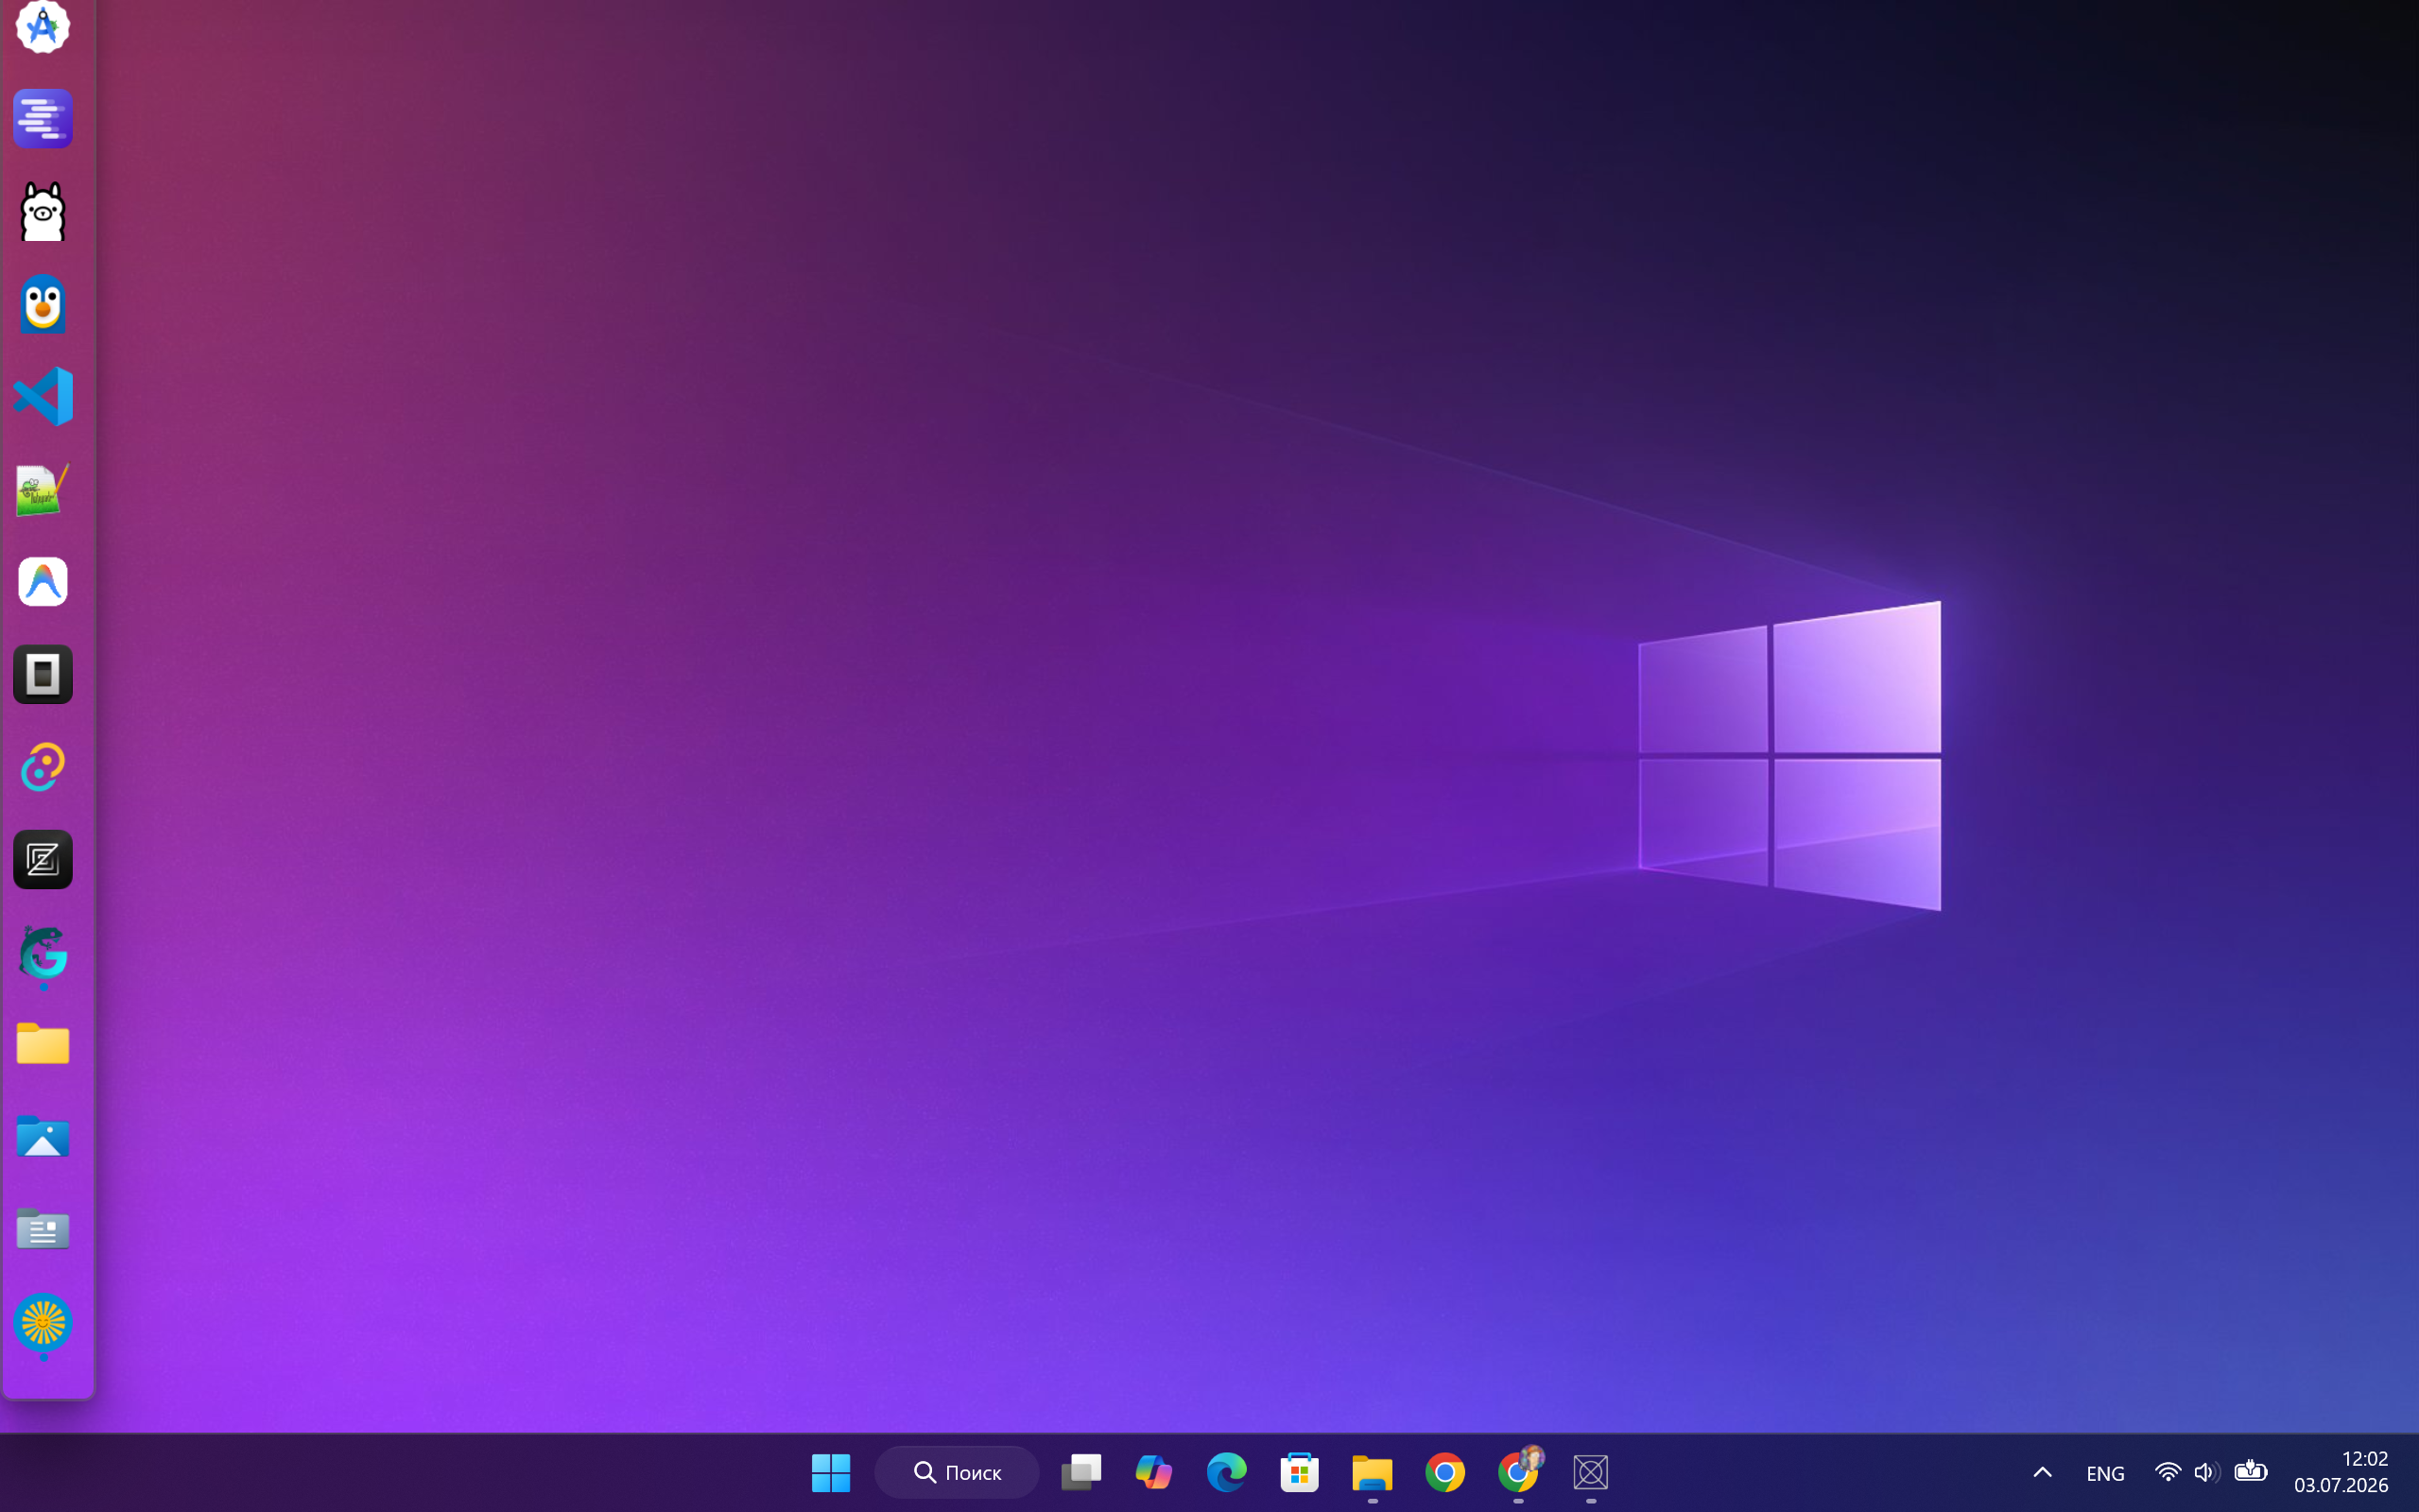Switch input language from ENG

(2105, 1473)
